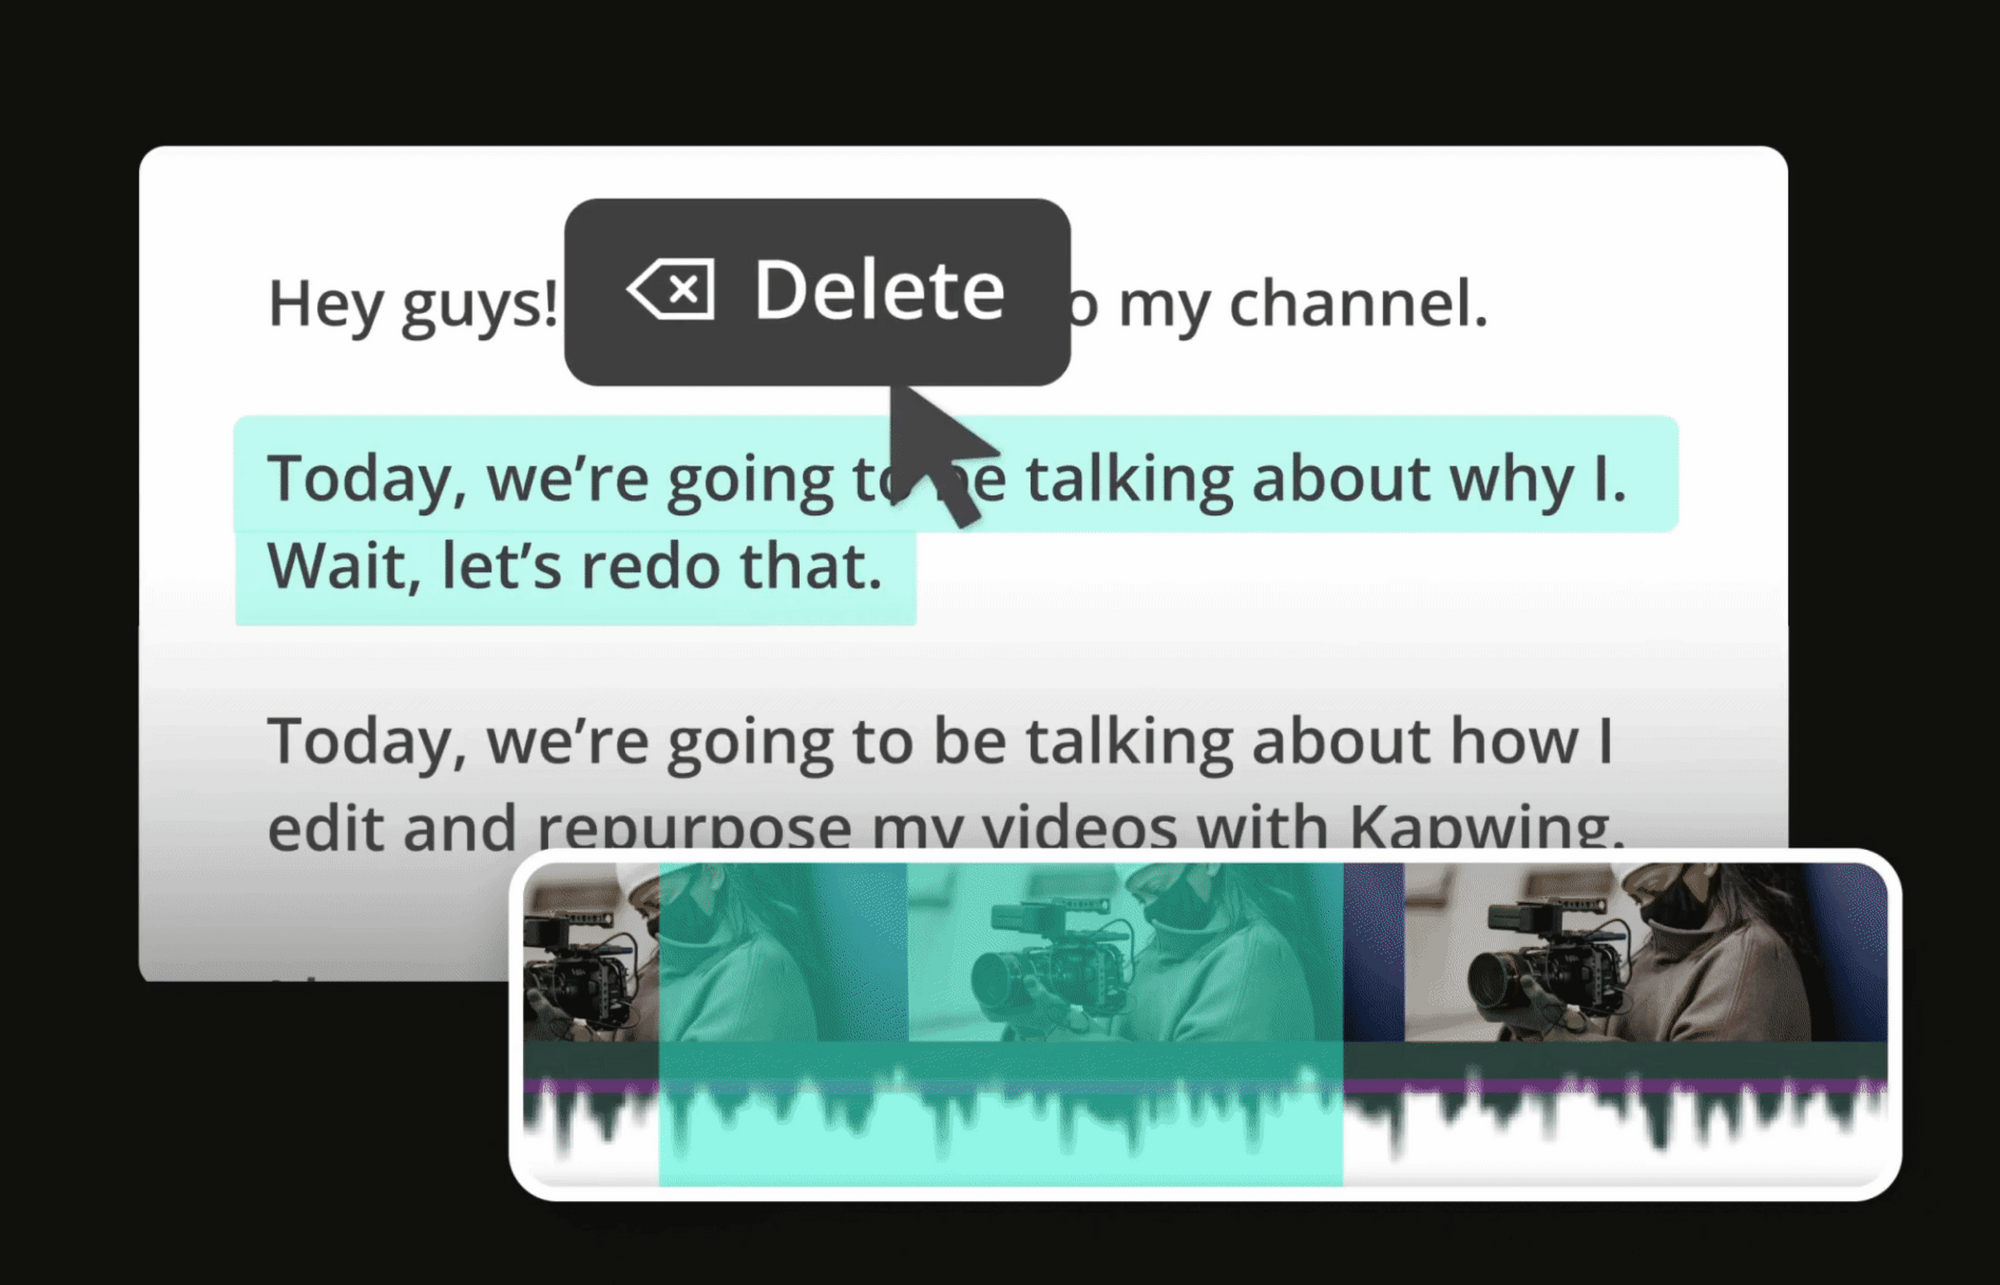Click 'my channel.' at the end of the first line
This screenshot has height=1285, width=2000.
[x=1302, y=304]
